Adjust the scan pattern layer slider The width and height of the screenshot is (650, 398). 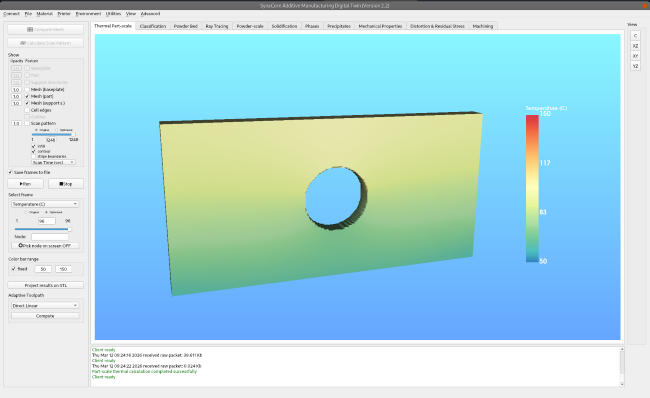coord(53,134)
